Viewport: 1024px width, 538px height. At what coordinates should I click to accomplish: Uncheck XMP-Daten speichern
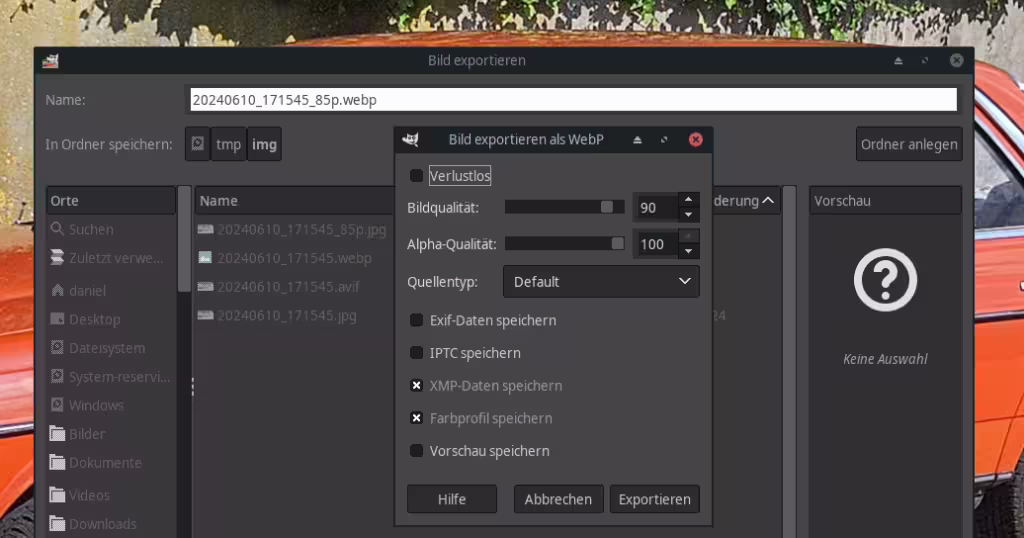(x=416, y=385)
